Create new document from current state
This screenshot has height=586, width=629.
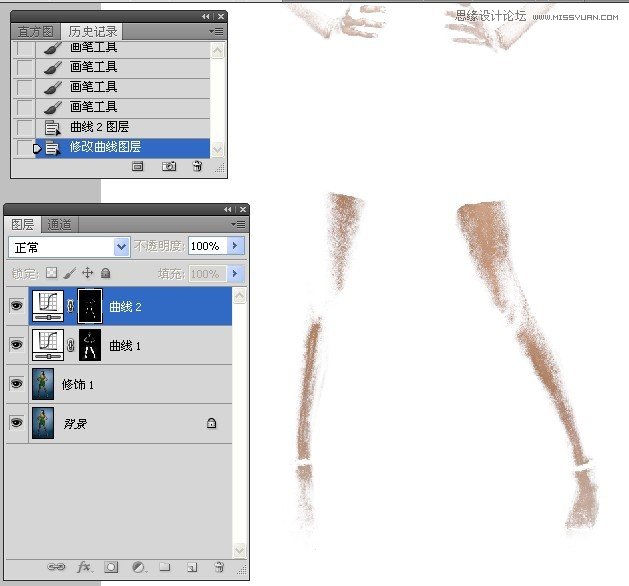[x=138, y=166]
